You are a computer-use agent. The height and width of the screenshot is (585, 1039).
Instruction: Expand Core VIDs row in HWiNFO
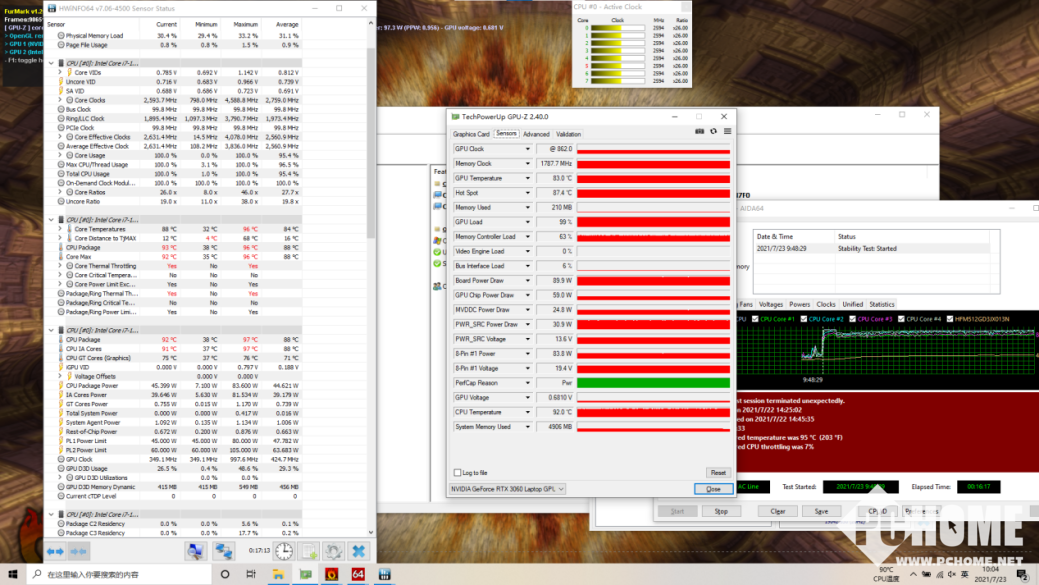60,72
